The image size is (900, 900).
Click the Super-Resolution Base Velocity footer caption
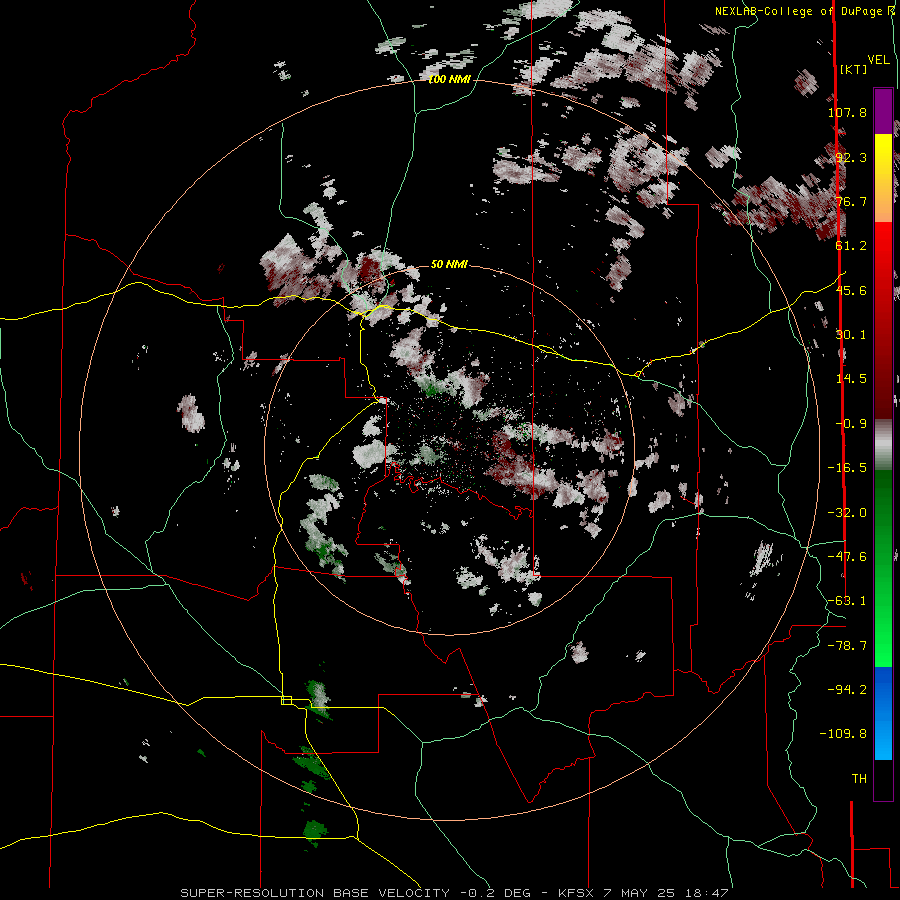(x=455, y=893)
